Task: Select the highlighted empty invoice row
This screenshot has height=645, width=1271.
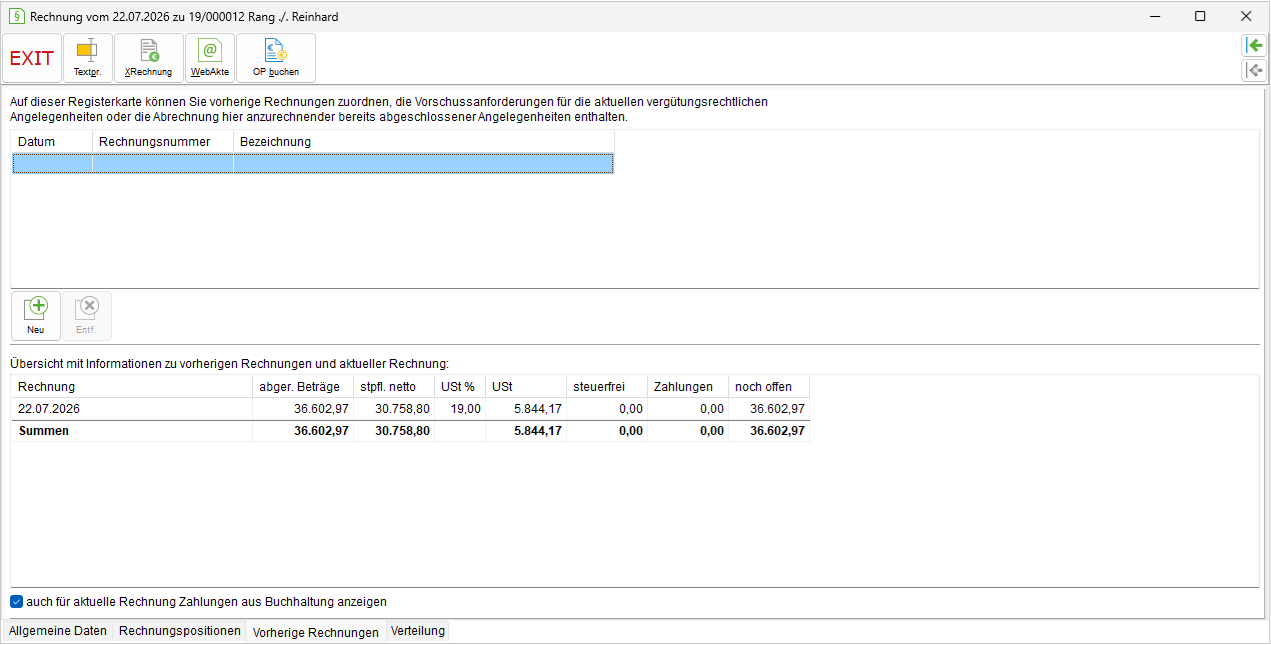Action: click(x=313, y=164)
